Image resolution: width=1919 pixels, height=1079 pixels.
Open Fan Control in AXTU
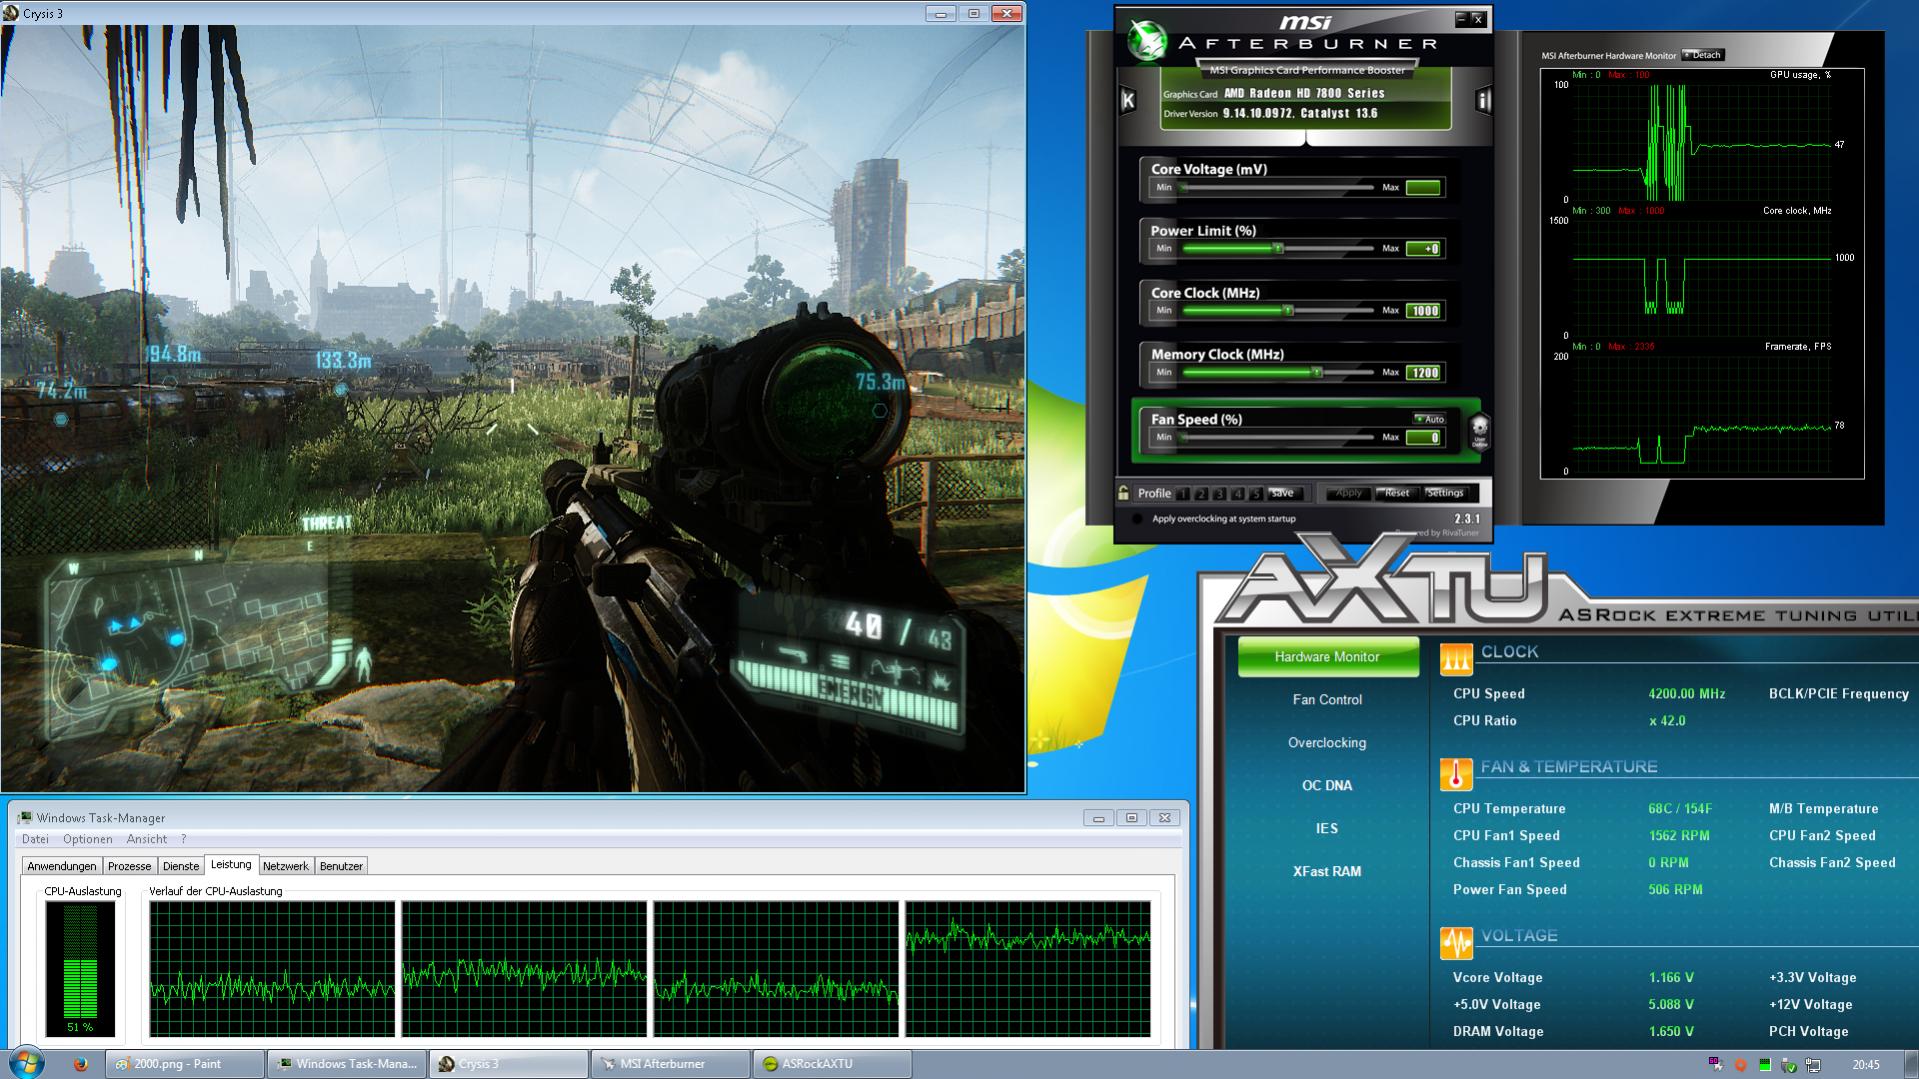click(1327, 700)
